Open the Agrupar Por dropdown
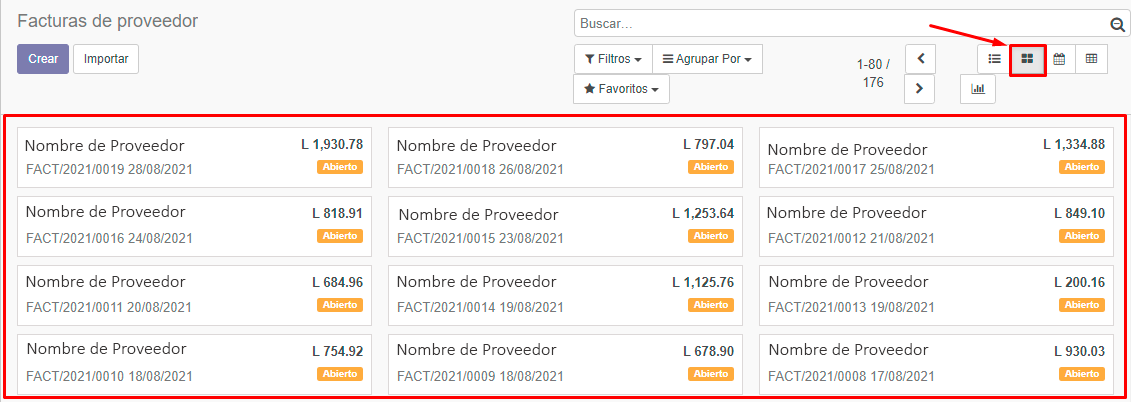1131x402 pixels. (707, 59)
